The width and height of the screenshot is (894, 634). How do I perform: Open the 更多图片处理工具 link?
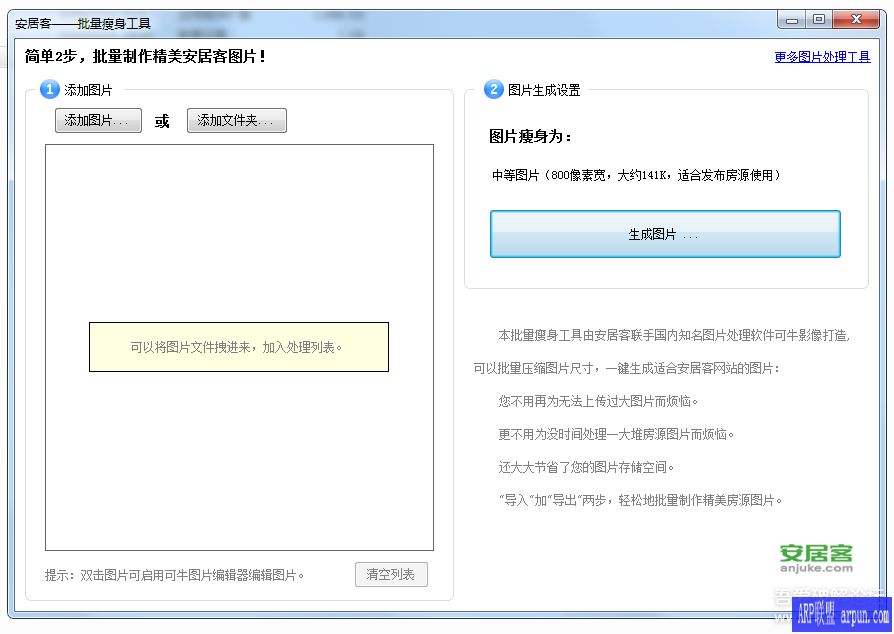click(822, 57)
